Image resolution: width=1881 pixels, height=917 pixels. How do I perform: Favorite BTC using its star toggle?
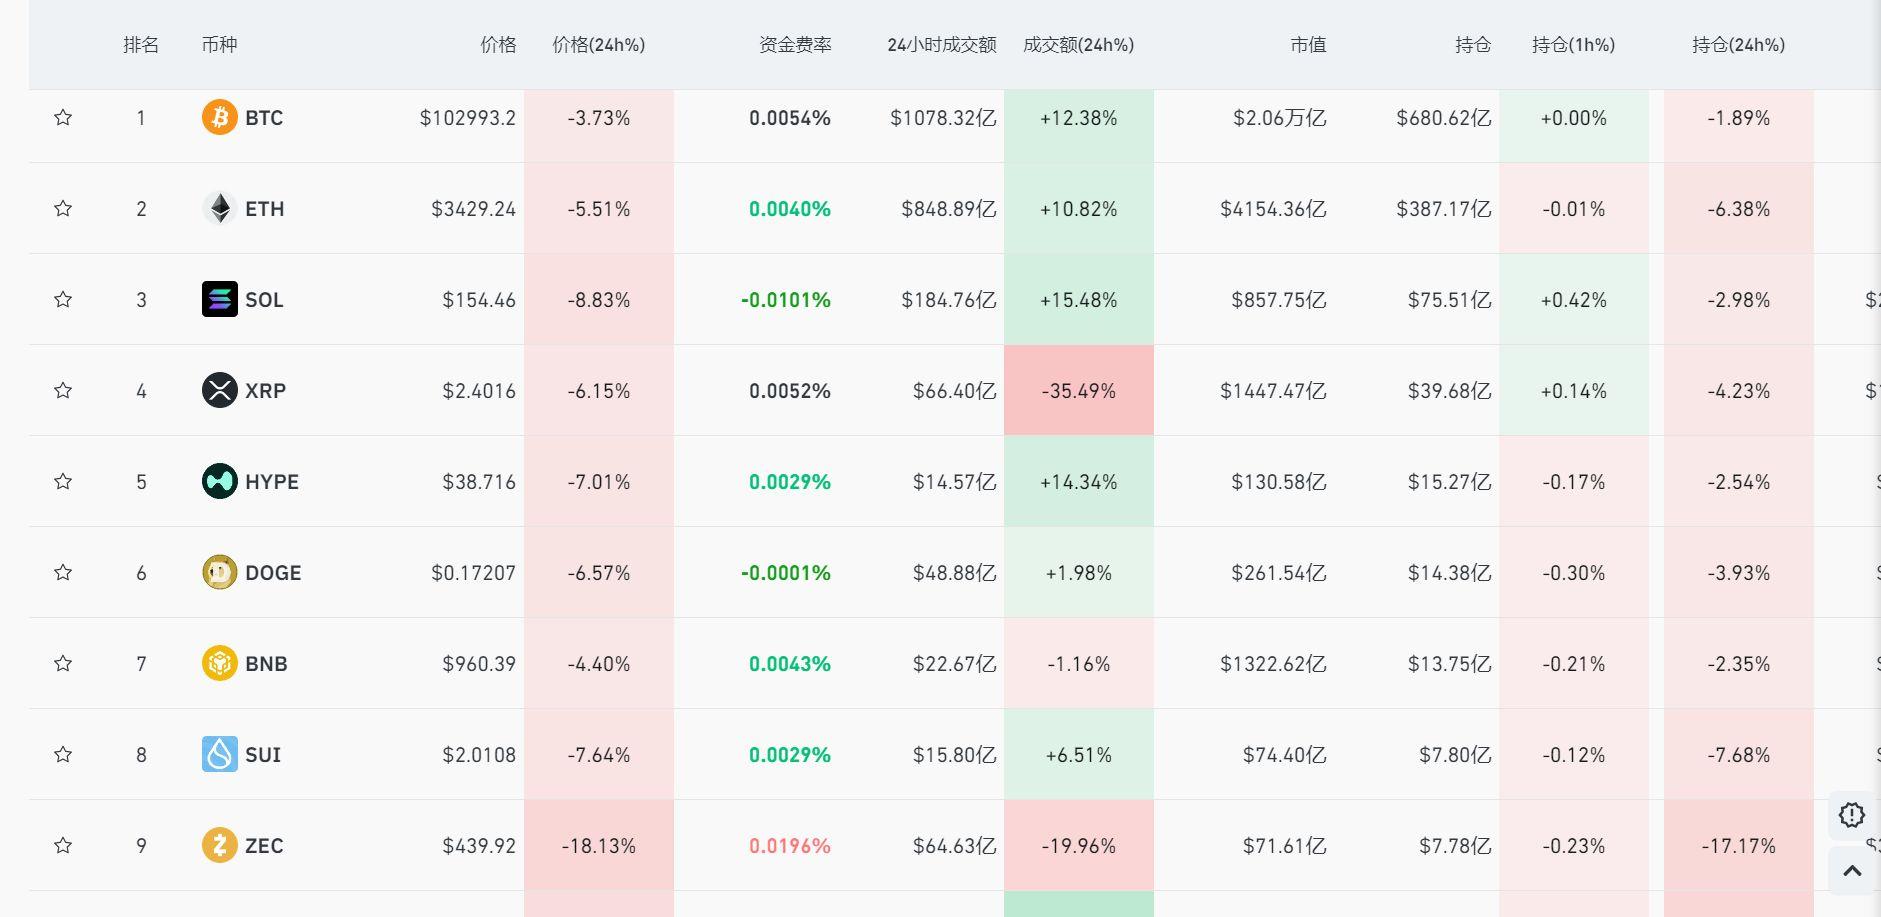tap(63, 117)
